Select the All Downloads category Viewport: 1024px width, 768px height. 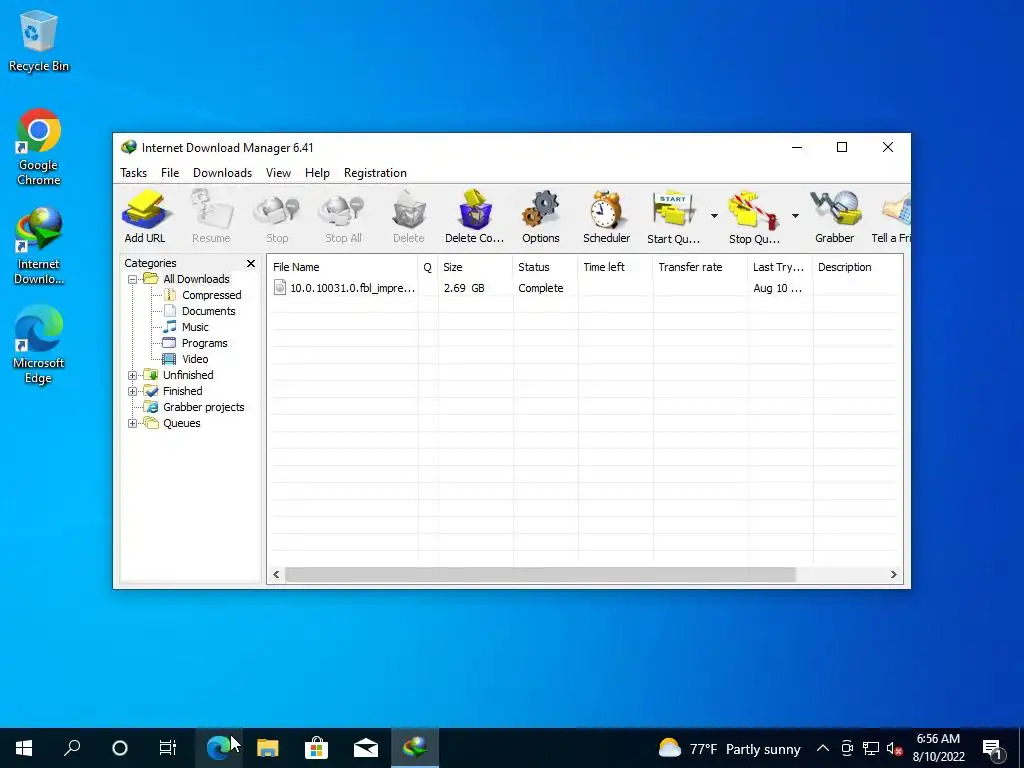(x=196, y=279)
